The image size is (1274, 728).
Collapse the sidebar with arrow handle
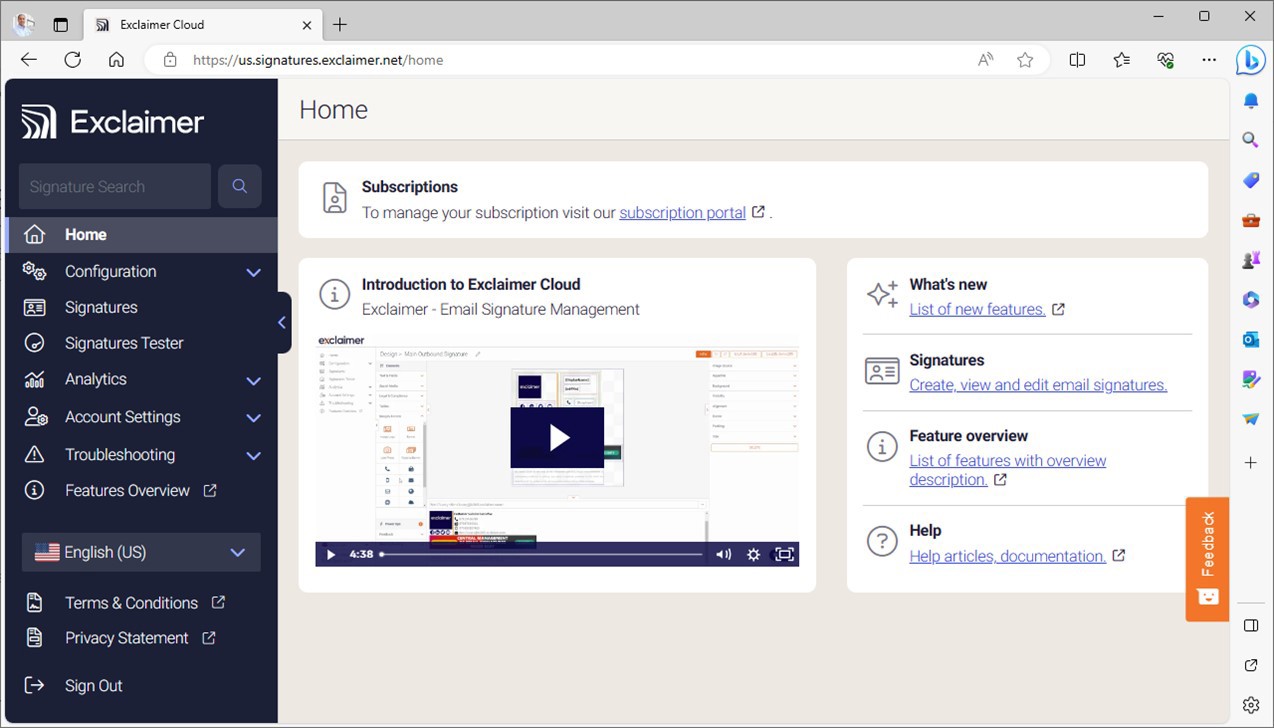[x=282, y=322]
